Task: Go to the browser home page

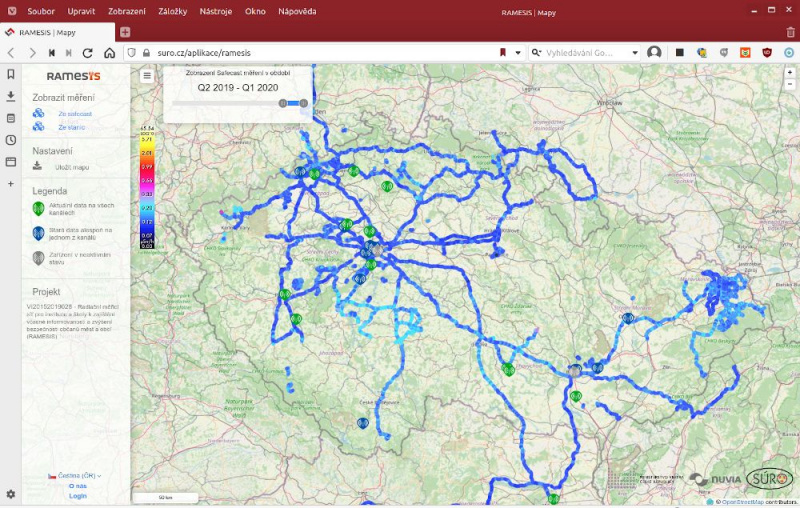Action: tap(110, 53)
